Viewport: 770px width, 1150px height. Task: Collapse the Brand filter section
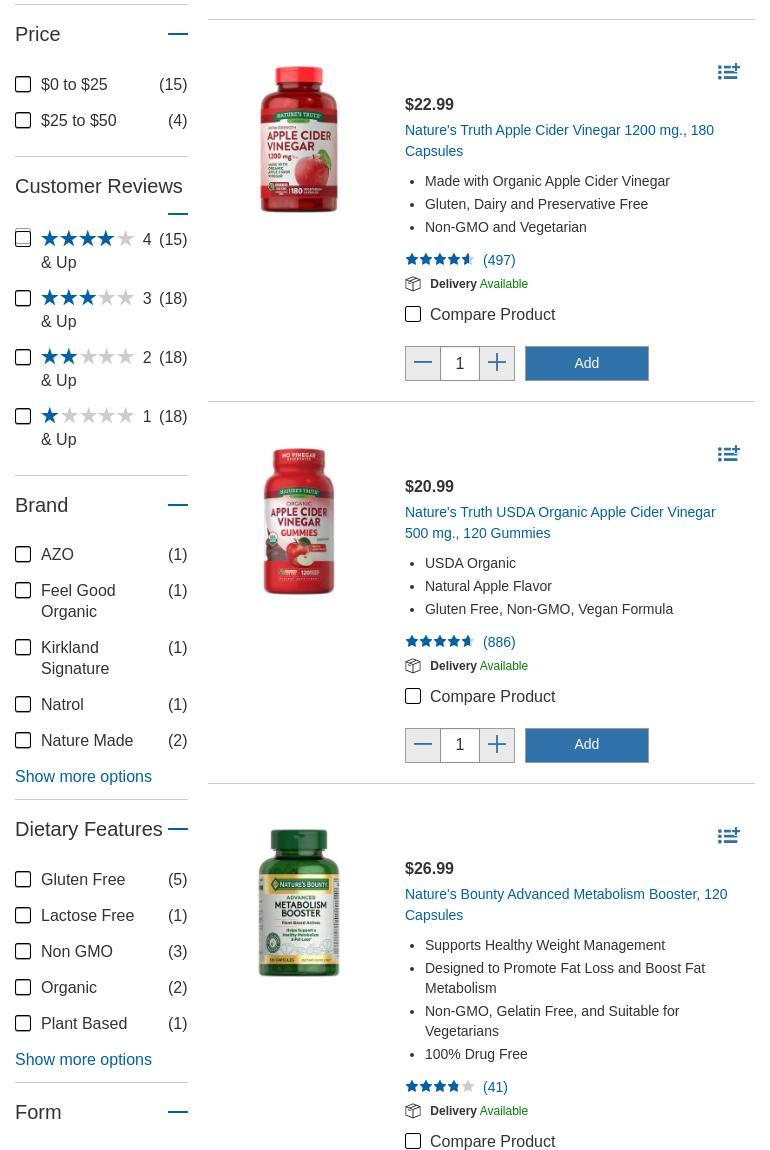178,505
